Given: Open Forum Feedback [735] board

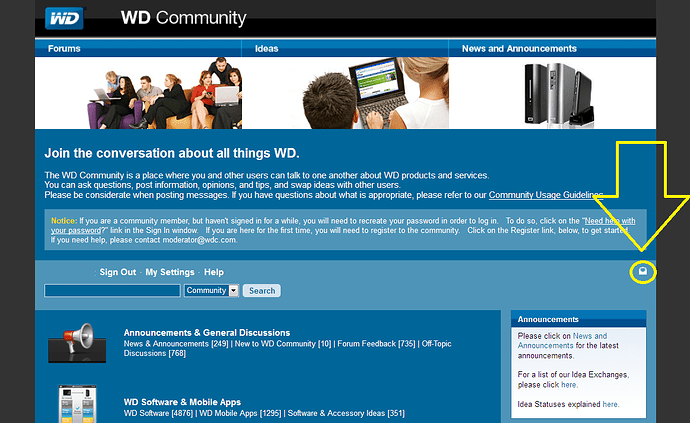Looking at the screenshot, I should 376,344.
